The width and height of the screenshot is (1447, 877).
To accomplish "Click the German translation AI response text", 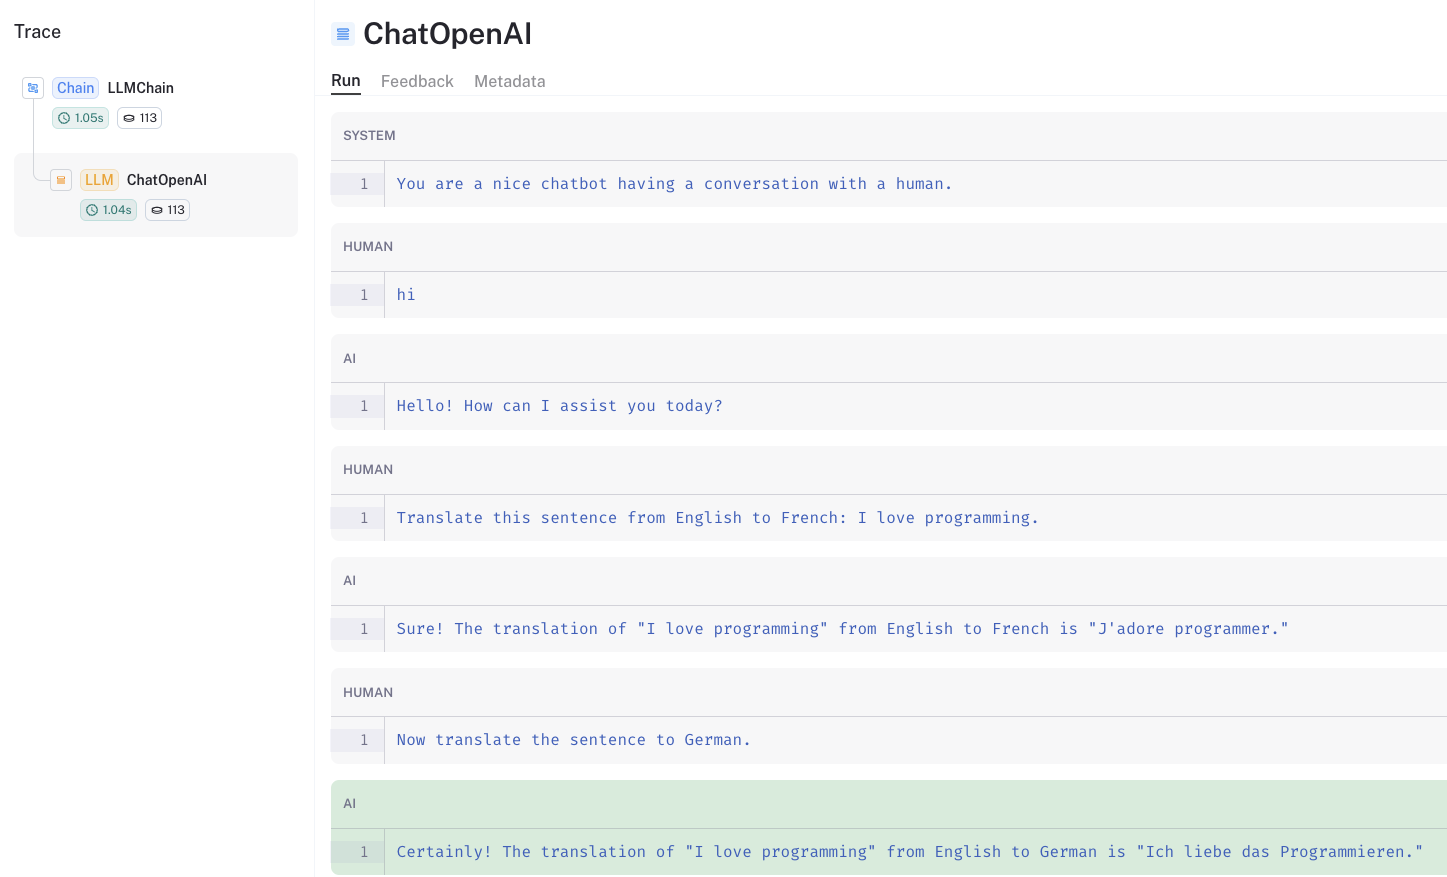I will (x=909, y=852).
